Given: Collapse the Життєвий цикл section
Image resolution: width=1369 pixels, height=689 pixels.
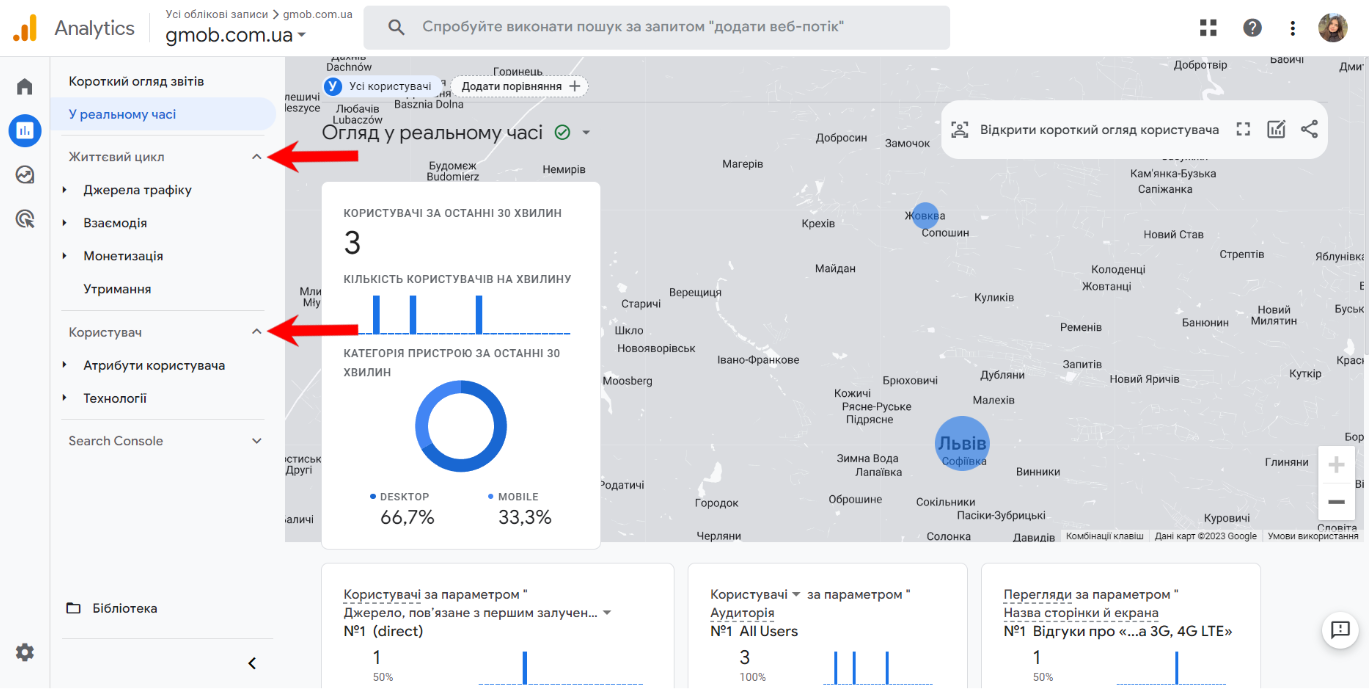Looking at the screenshot, I should click(258, 156).
